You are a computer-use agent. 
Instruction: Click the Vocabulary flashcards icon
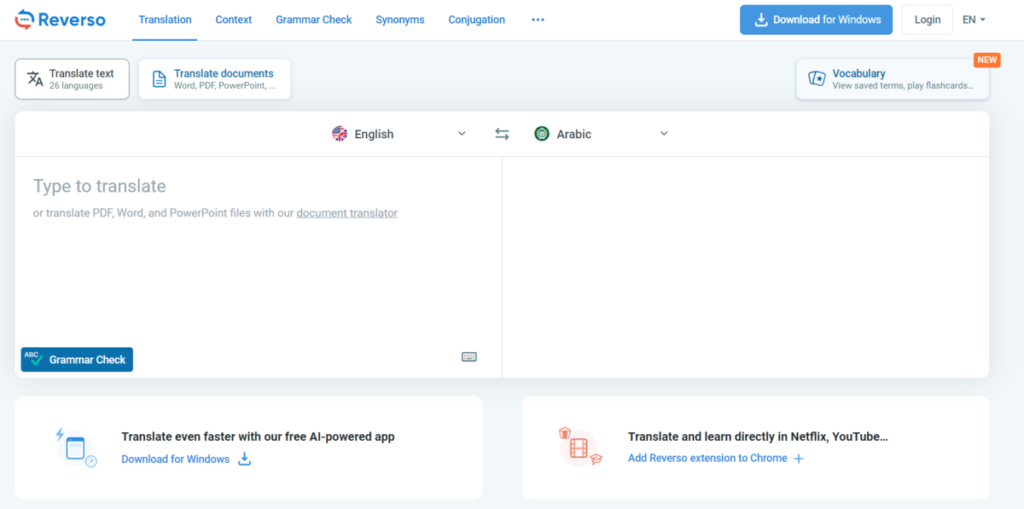coord(817,79)
